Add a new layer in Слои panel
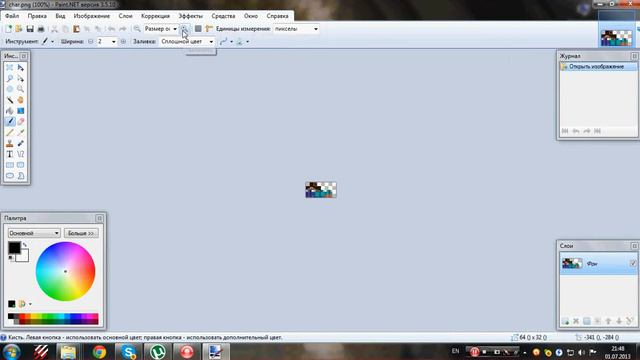Viewport: 640px width, 360px height. [565, 321]
